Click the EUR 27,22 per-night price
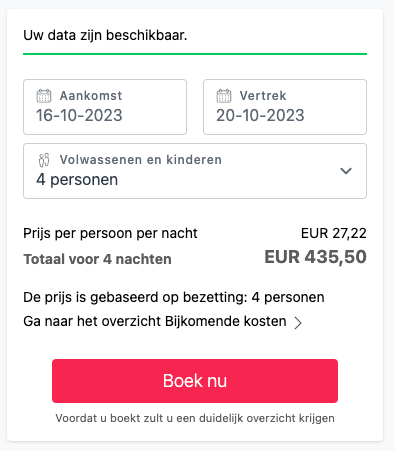 334,233
